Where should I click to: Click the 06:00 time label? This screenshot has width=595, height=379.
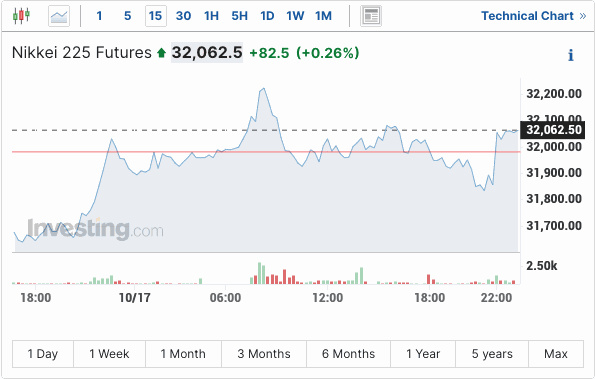click(x=225, y=298)
